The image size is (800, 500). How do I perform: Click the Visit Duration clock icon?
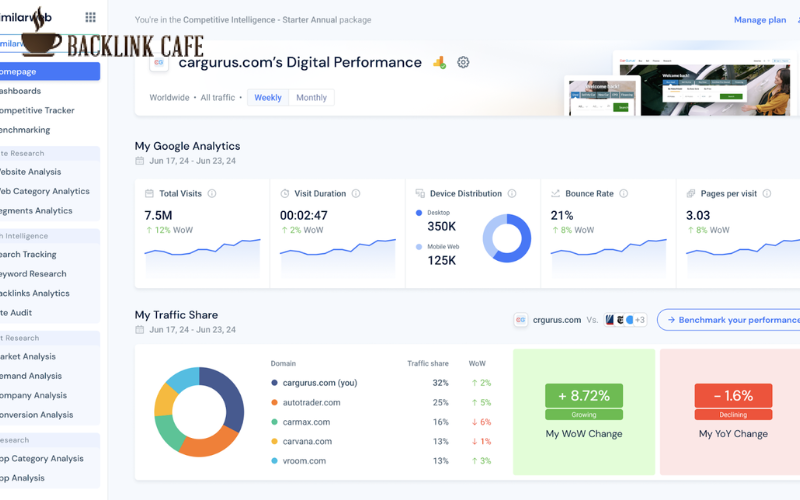(x=285, y=193)
